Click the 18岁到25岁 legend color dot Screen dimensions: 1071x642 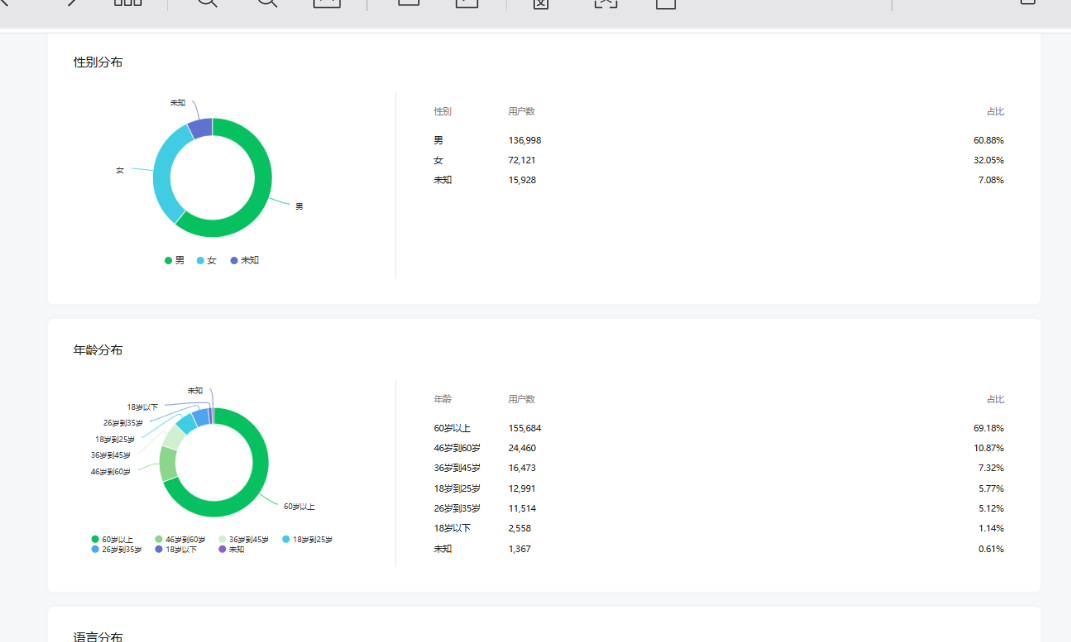(286, 540)
